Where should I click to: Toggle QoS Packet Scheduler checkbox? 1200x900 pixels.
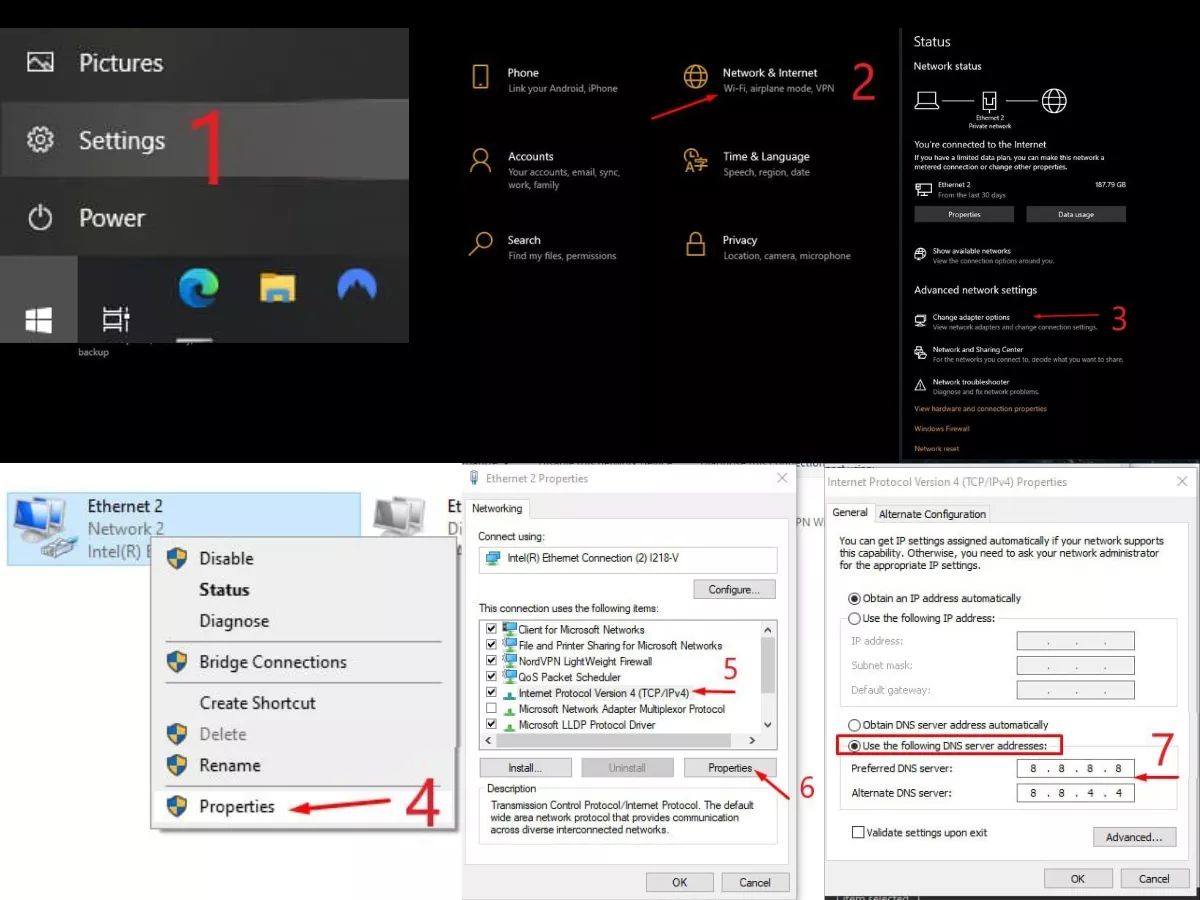tap(490, 677)
